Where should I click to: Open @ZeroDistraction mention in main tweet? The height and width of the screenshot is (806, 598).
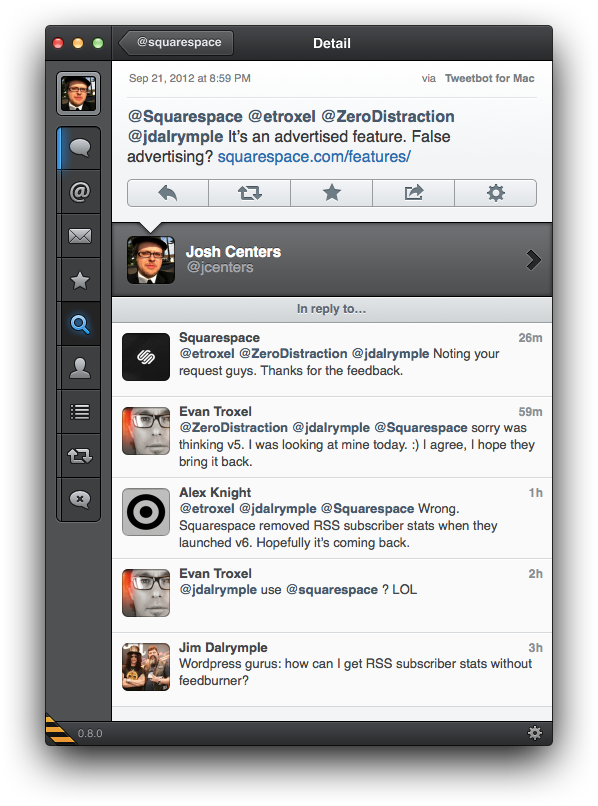(x=388, y=117)
